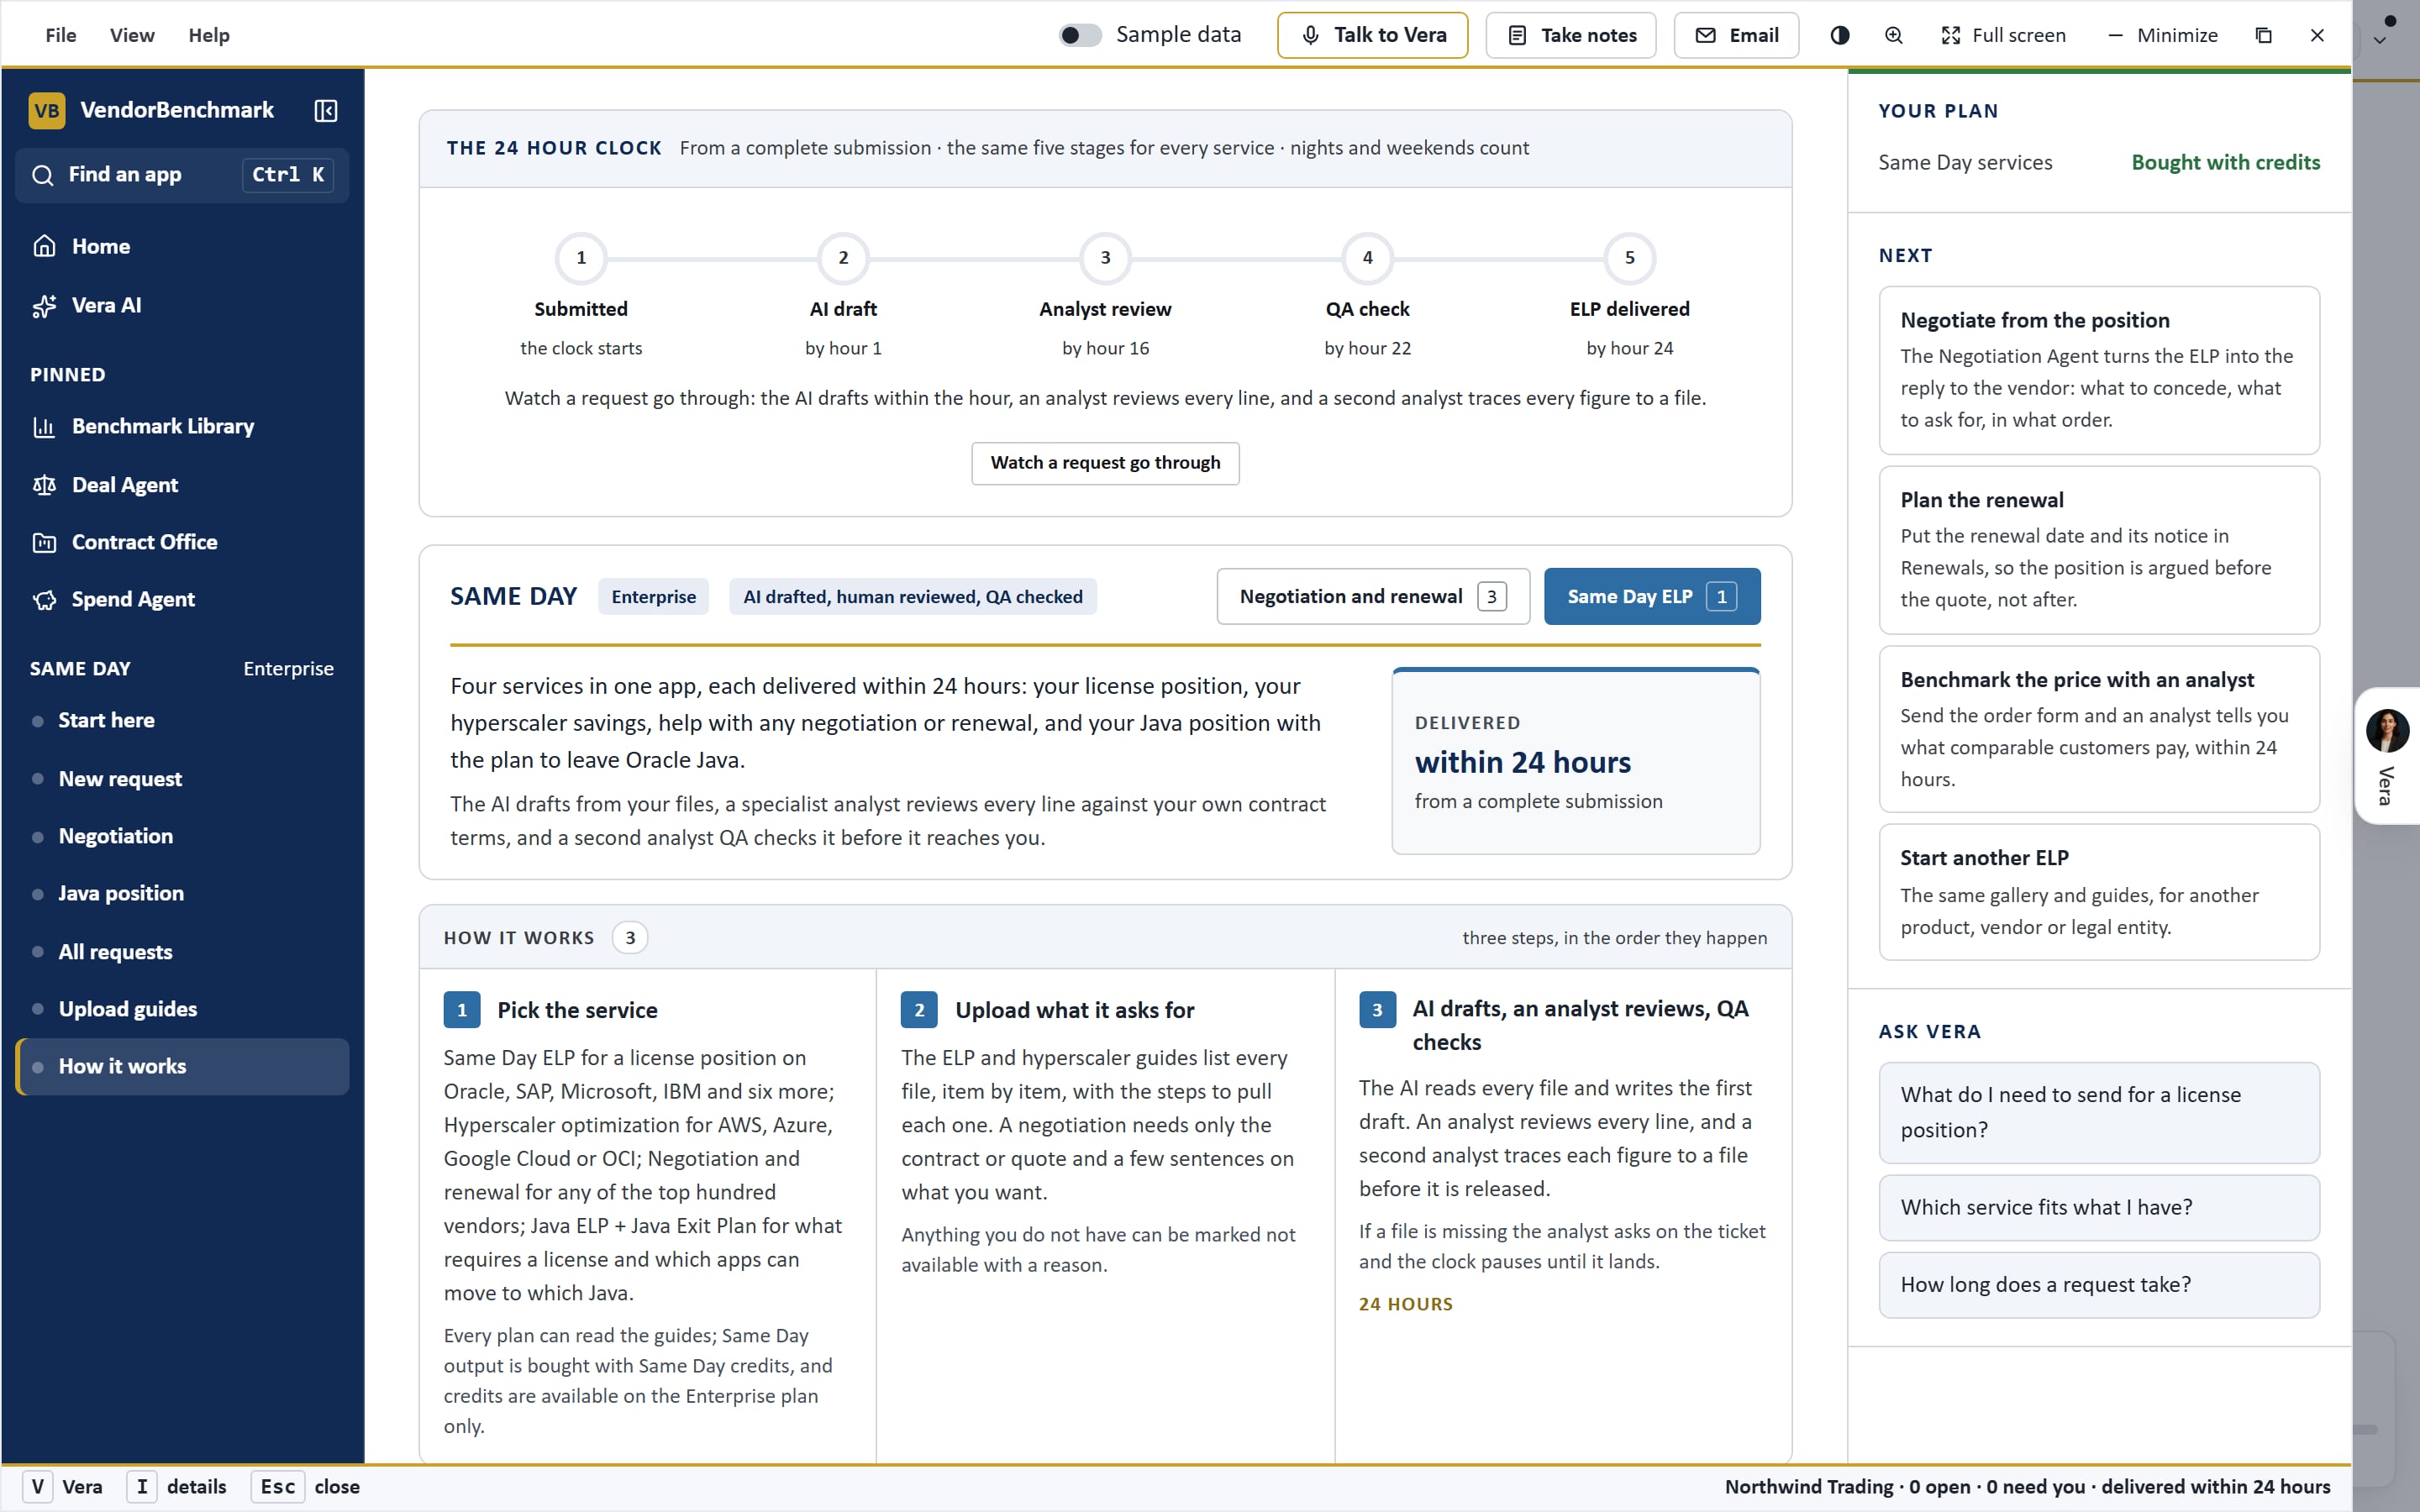Open the Help menu
Image resolution: width=2420 pixels, height=1512 pixels.
click(x=209, y=35)
